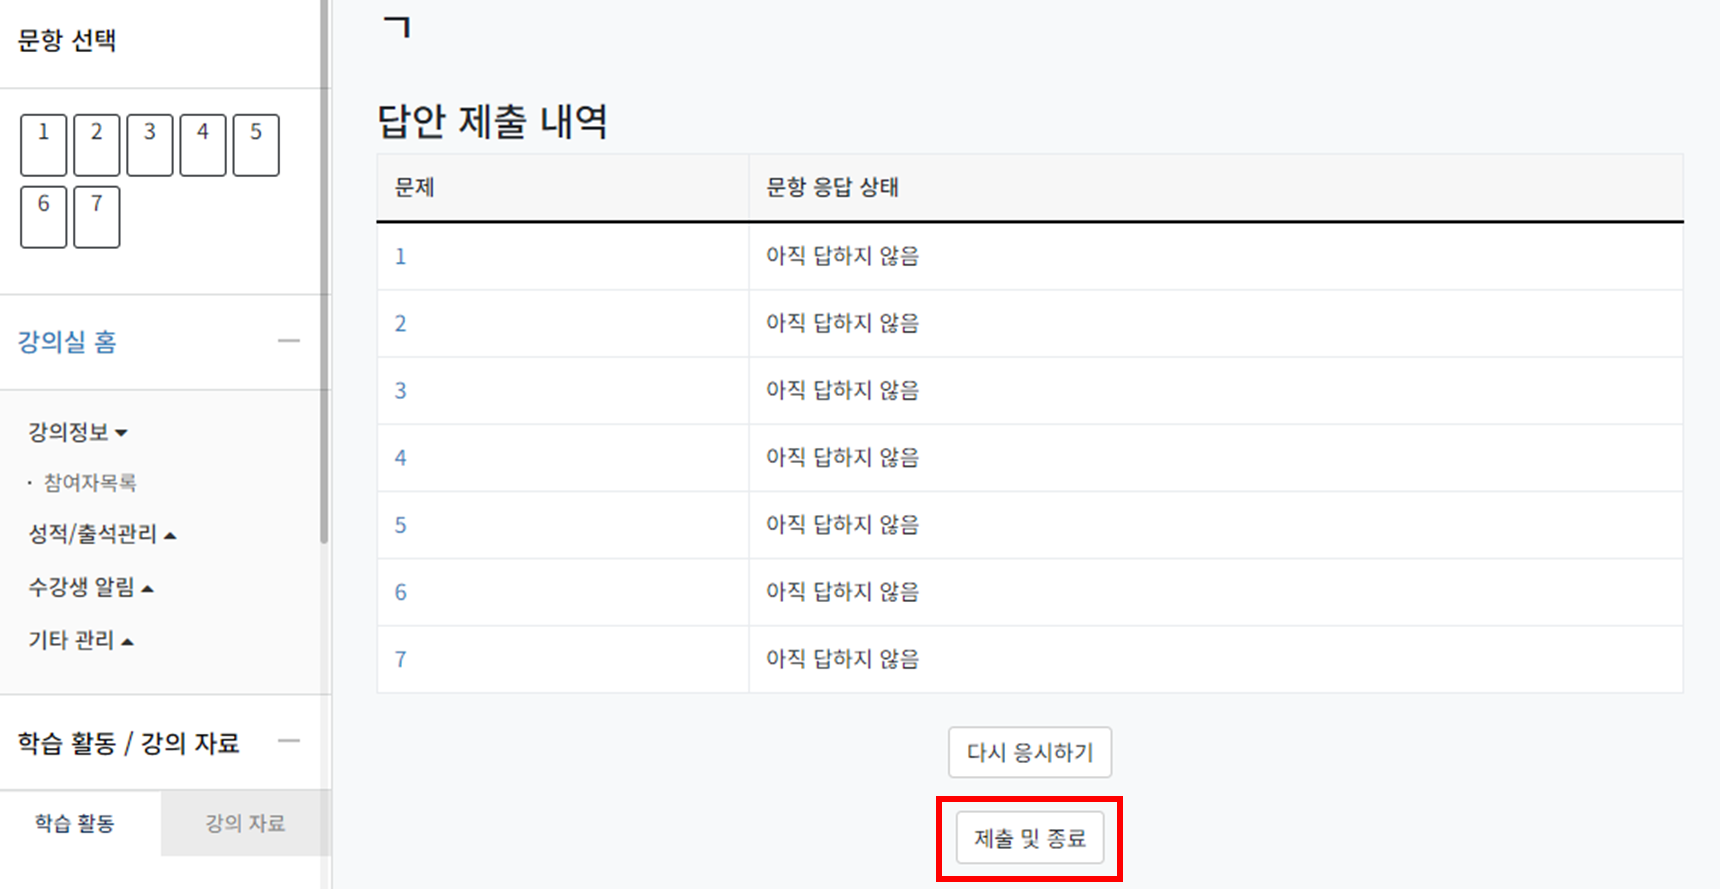1720x889 pixels.
Task: Expand the 강의정보 dropdown menu
Action: pyautogui.click(x=78, y=432)
